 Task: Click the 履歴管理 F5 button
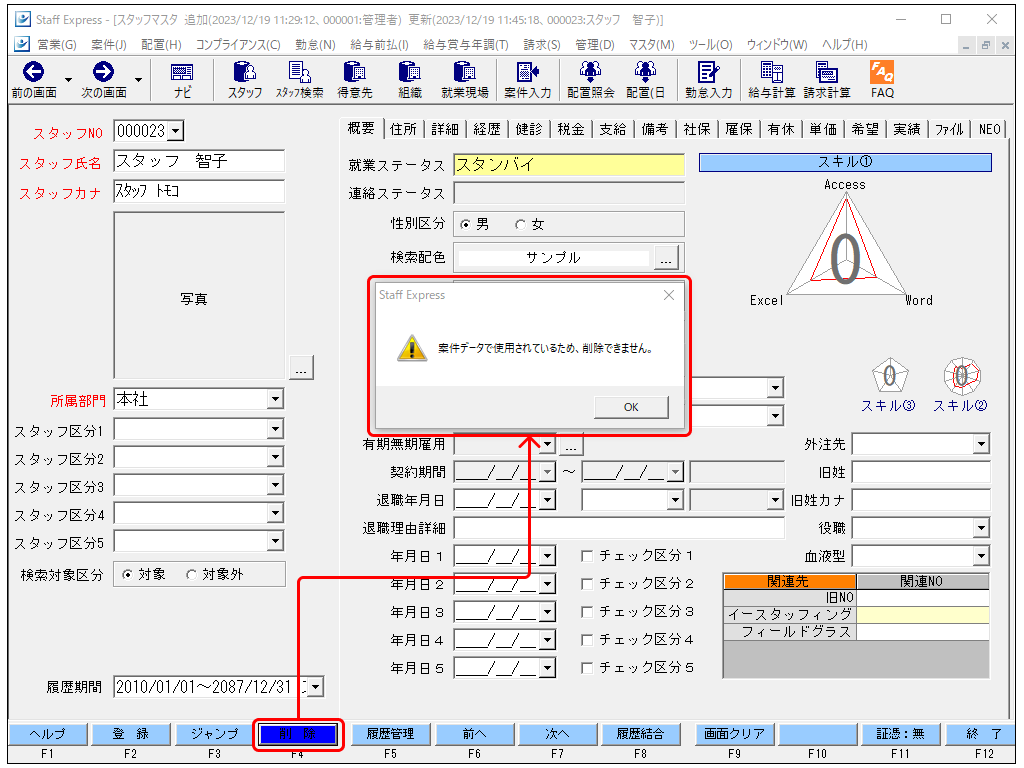[x=391, y=734]
